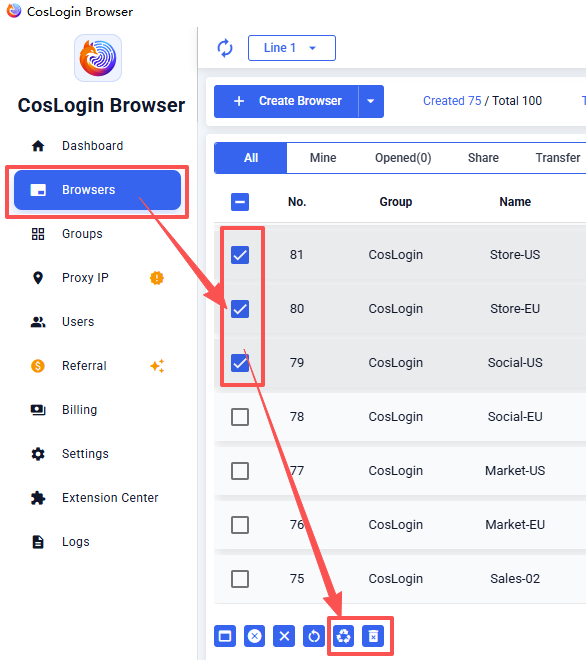Uncheck the row 81 Store-US checkbox
Screen dimensions: 586x660
click(x=240, y=255)
